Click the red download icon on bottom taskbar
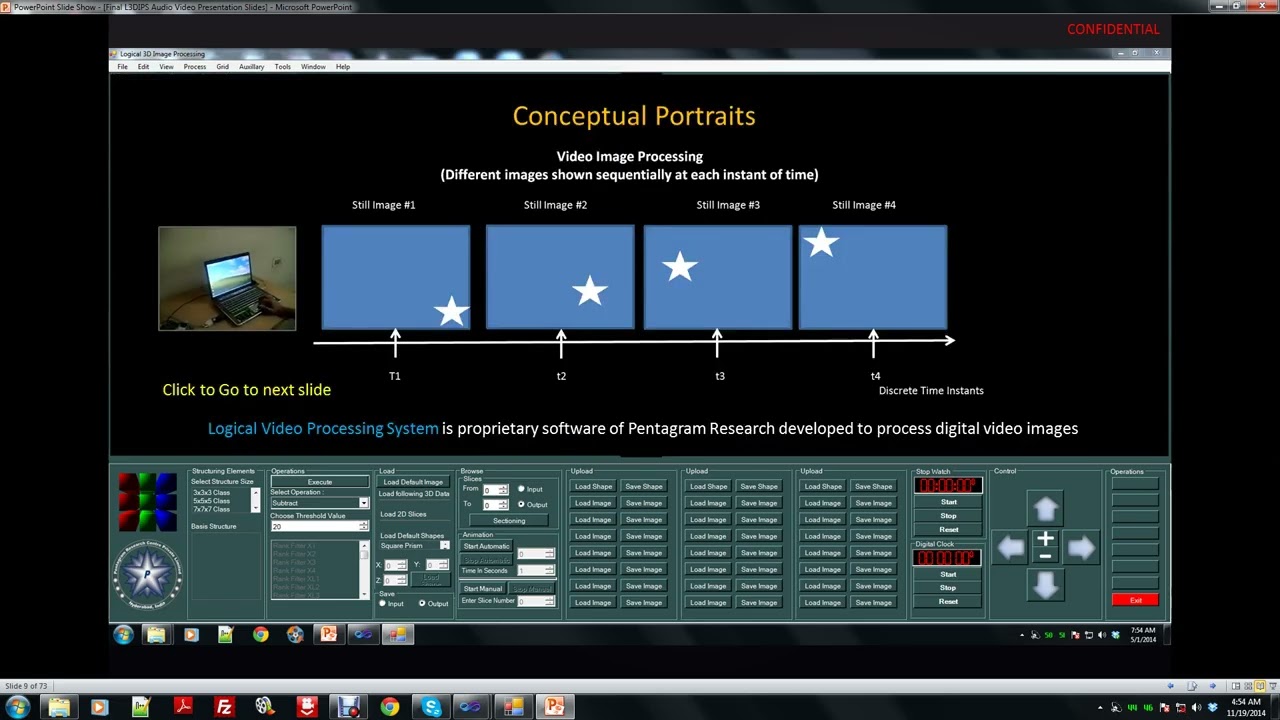 tap(306, 708)
